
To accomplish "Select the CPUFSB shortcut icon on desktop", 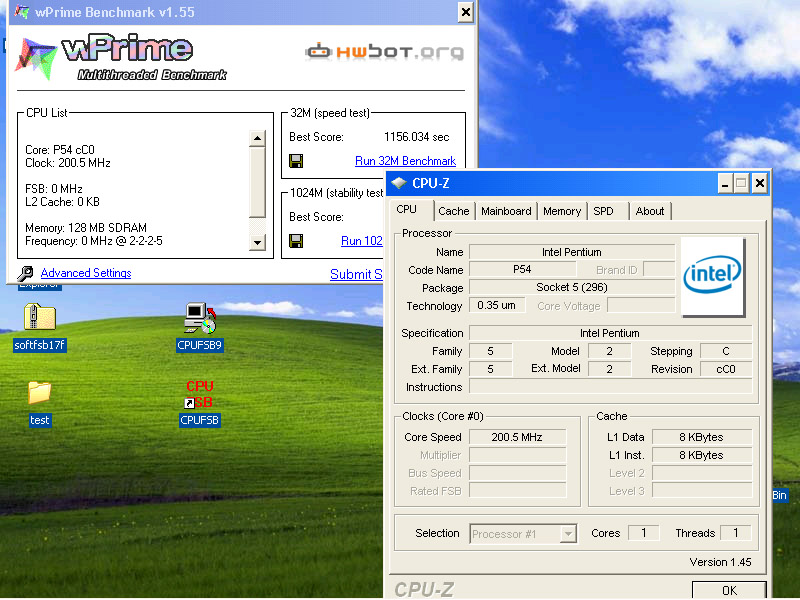I will coord(199,394).
